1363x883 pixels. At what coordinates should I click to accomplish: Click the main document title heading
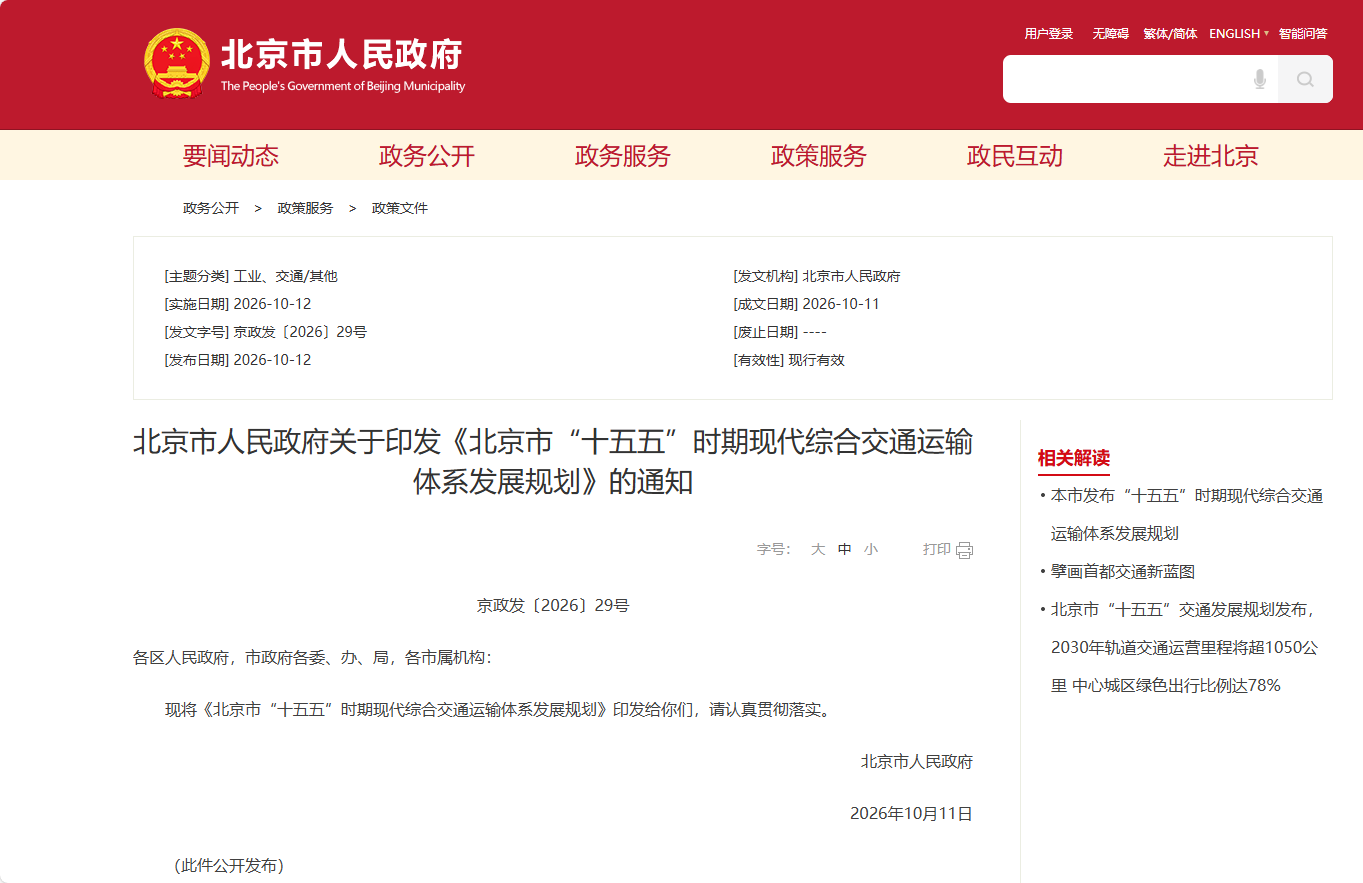pos(553,462)
